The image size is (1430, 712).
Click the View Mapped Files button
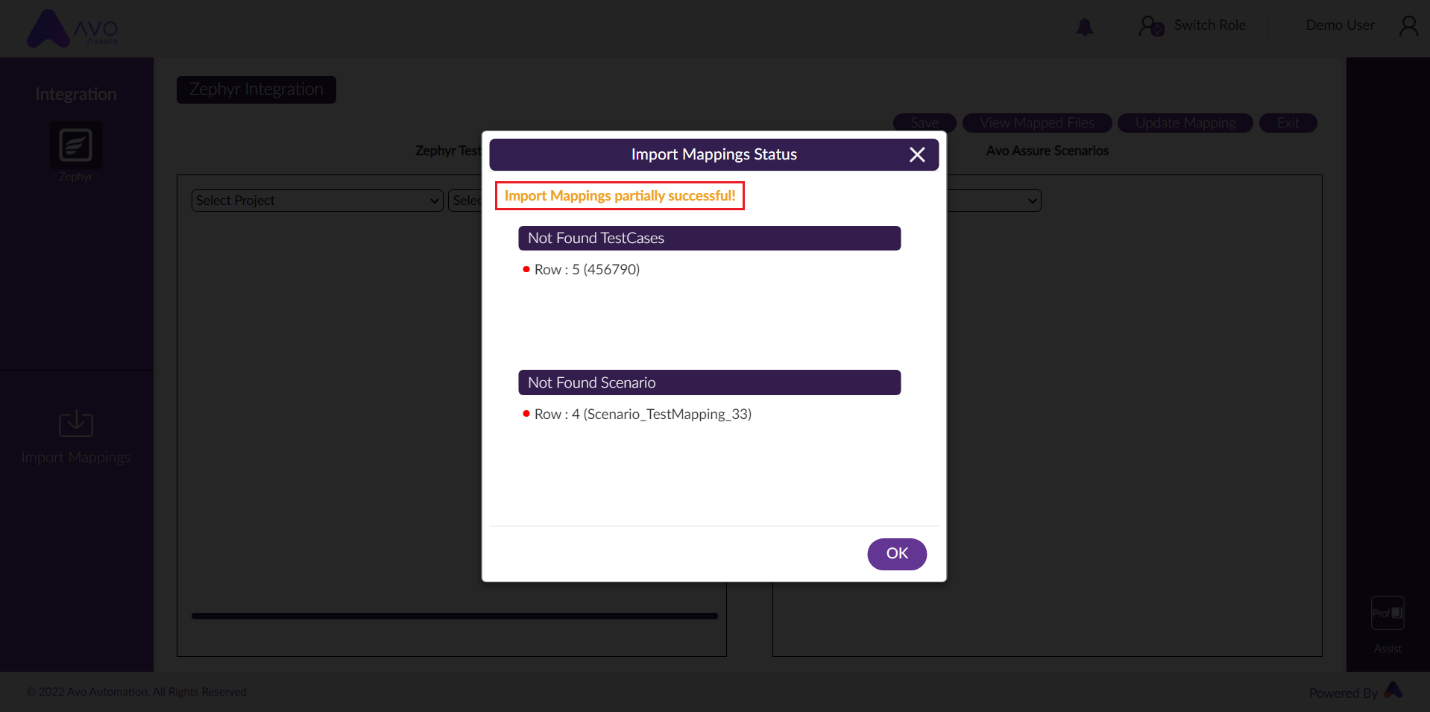(1037, 123)
